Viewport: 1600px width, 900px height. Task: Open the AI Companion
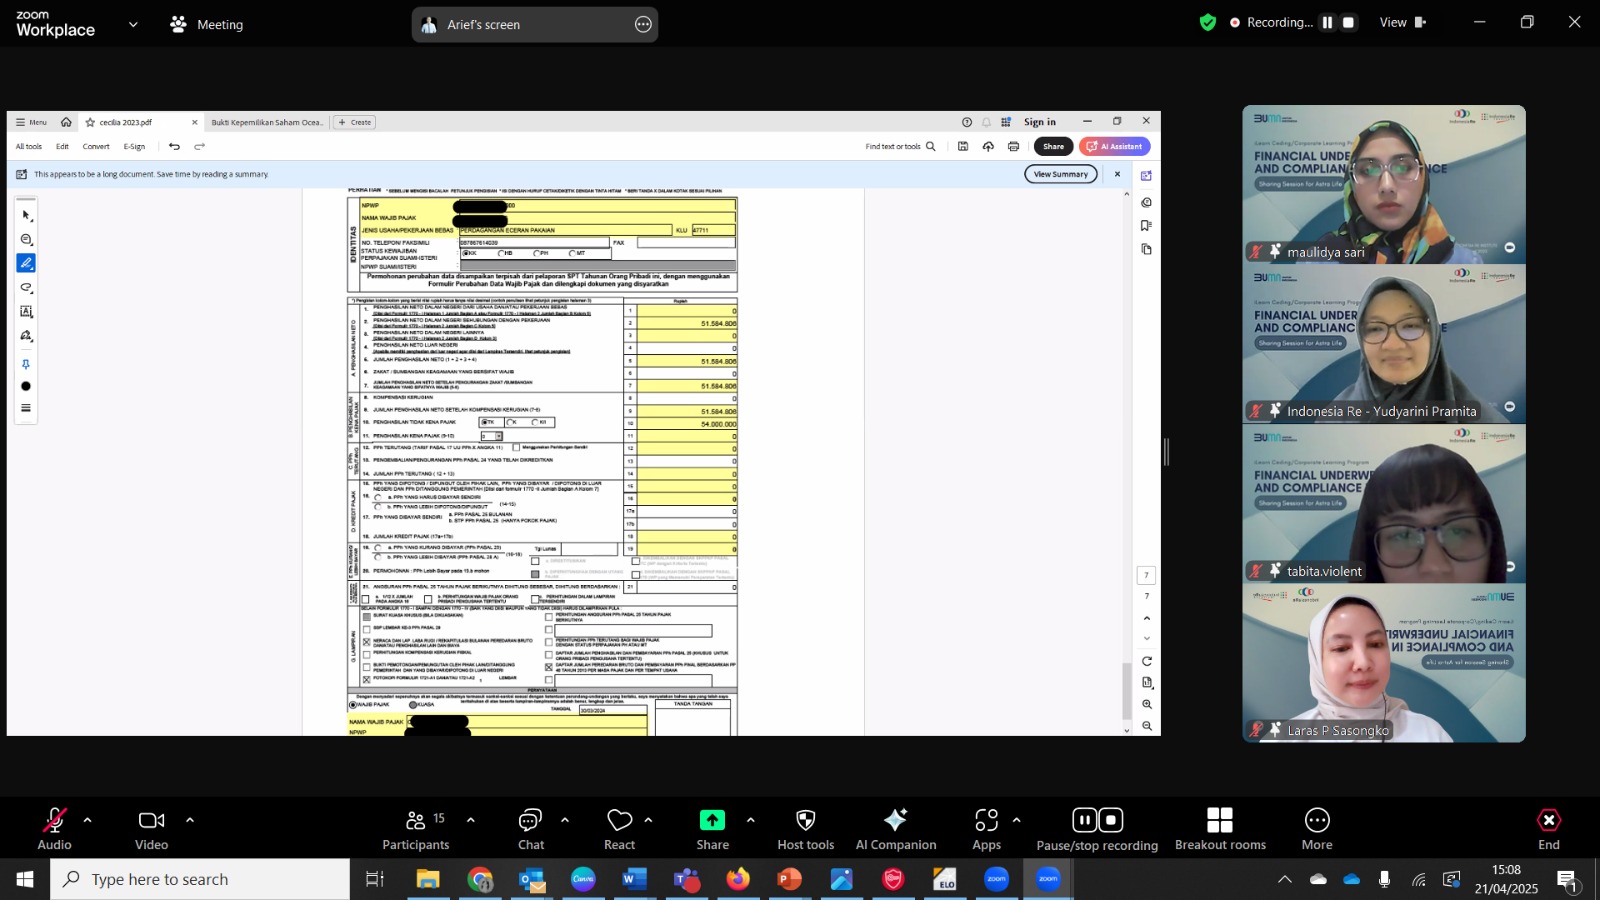point(896,829)
